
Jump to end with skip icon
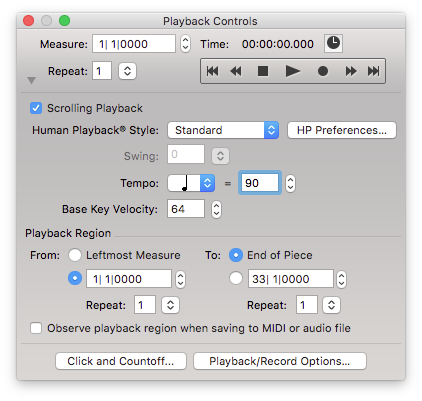[x=373, y=71]
